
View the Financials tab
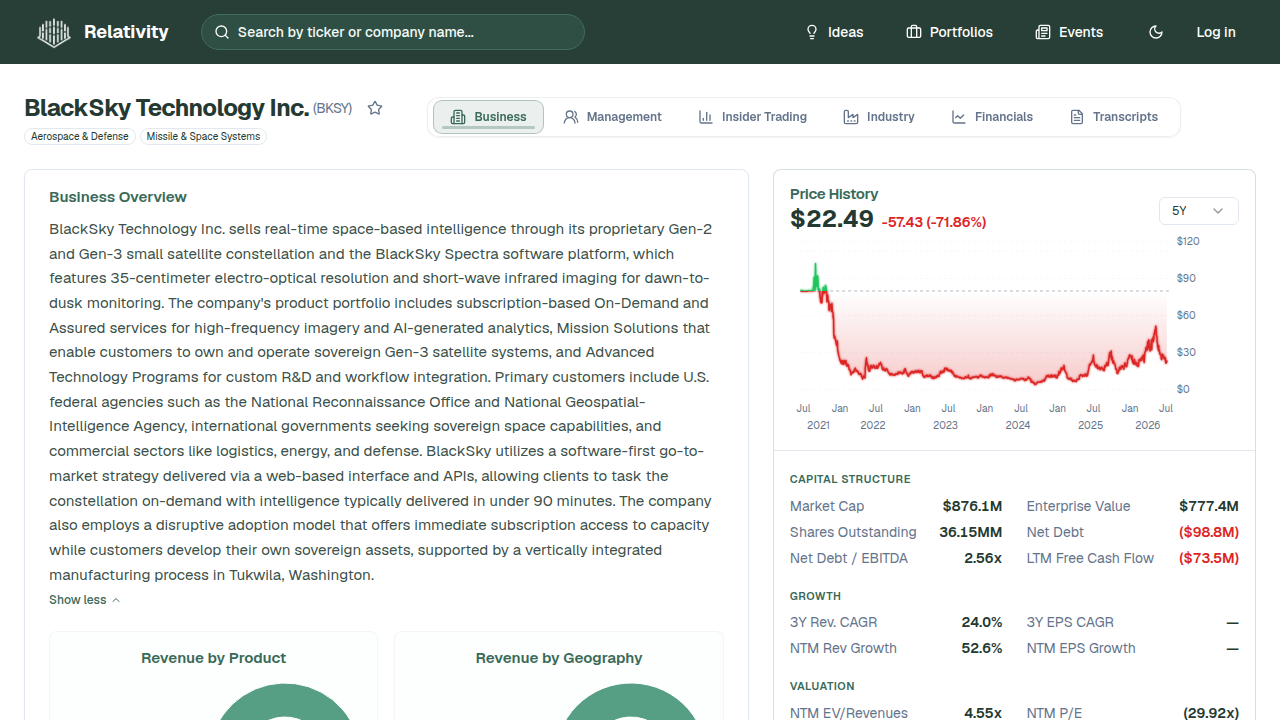[x=992, y=117]
